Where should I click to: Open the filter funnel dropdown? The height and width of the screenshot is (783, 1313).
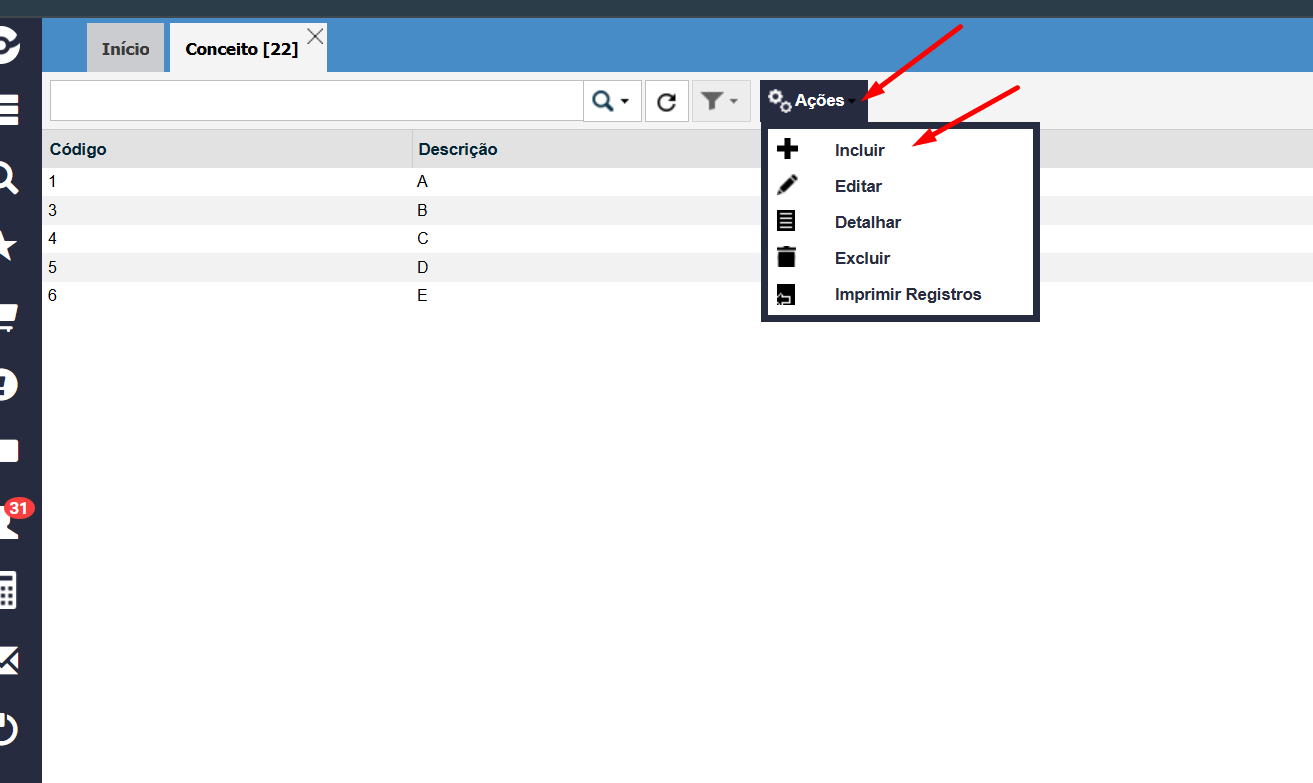coord(721,101)
